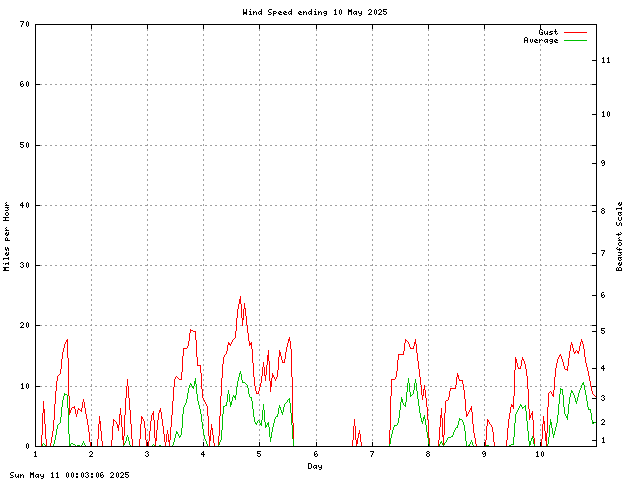Viewport: 640px width, 480px height.
Task: Click the x-axis day label 4
Action: click(203, 454)
